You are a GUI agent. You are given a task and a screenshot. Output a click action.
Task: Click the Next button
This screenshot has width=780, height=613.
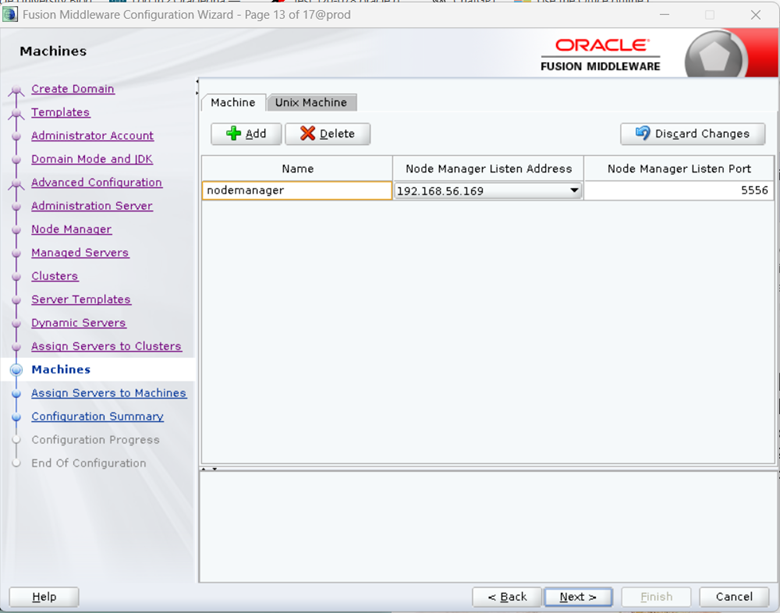pyautogui.click(x=578, y=597)
